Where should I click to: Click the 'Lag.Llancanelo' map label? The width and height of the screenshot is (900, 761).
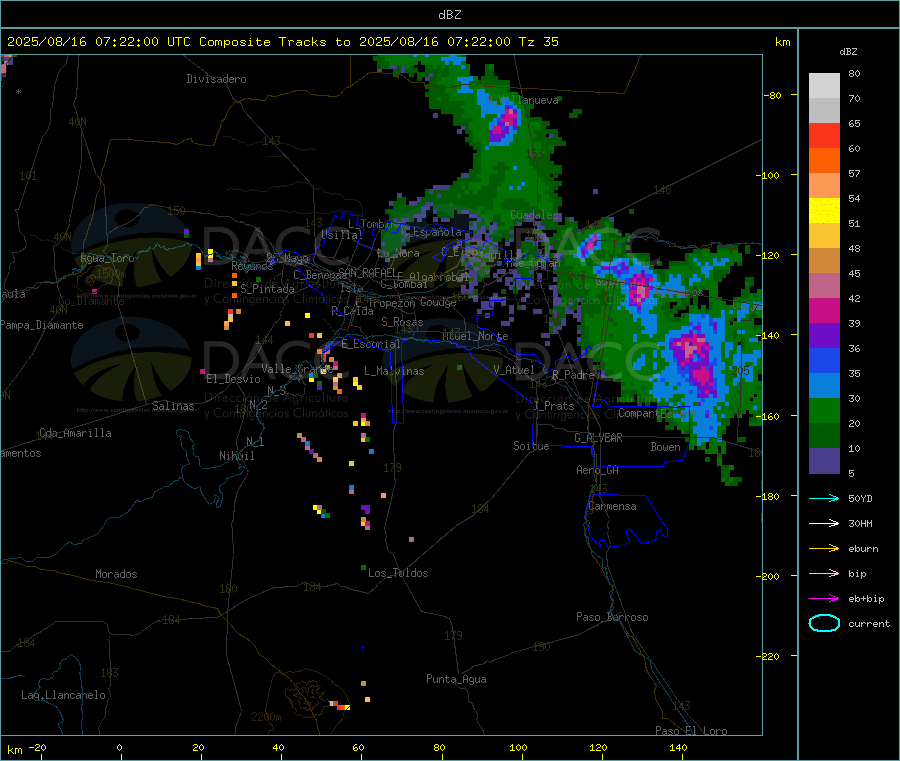pyautogui.click(x=63, y=695)
